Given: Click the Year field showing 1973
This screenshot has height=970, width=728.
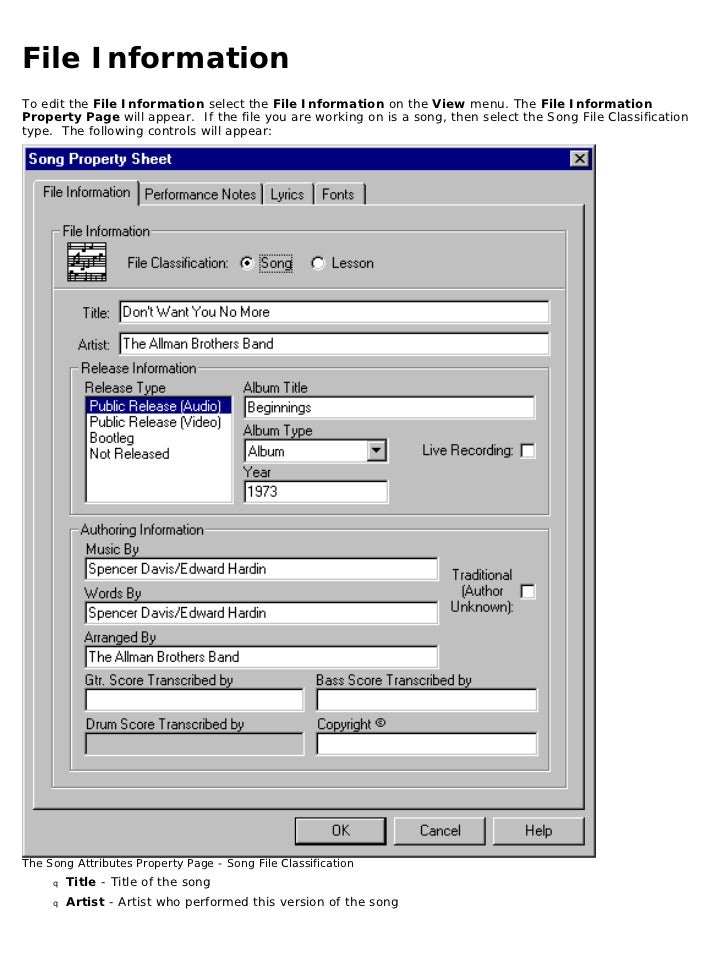Looking at the screenshot, I should 316,491.
